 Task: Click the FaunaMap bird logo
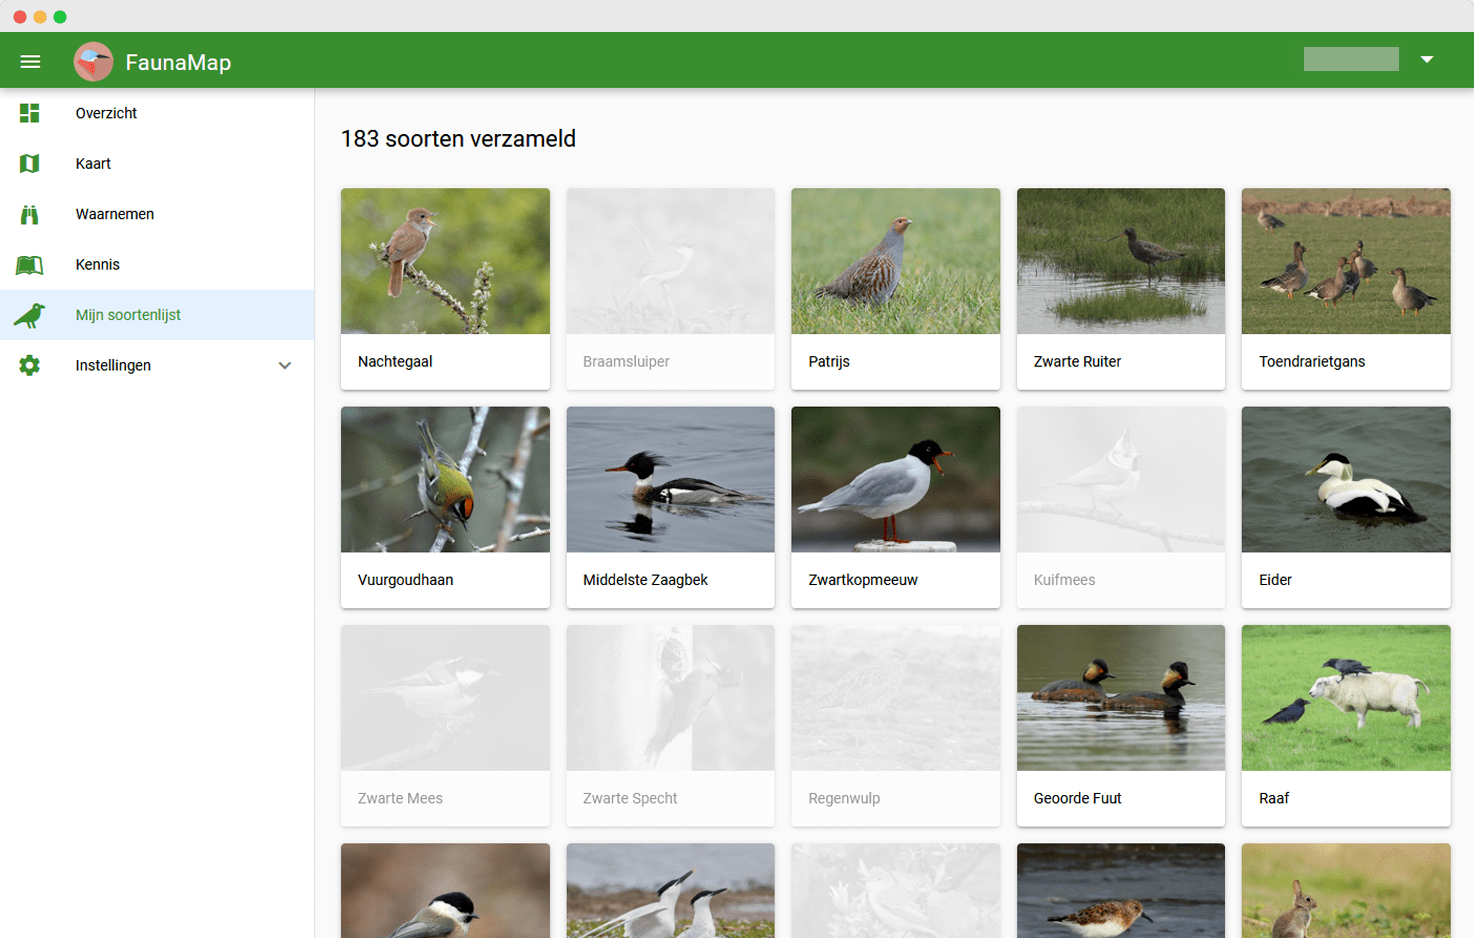93,62
